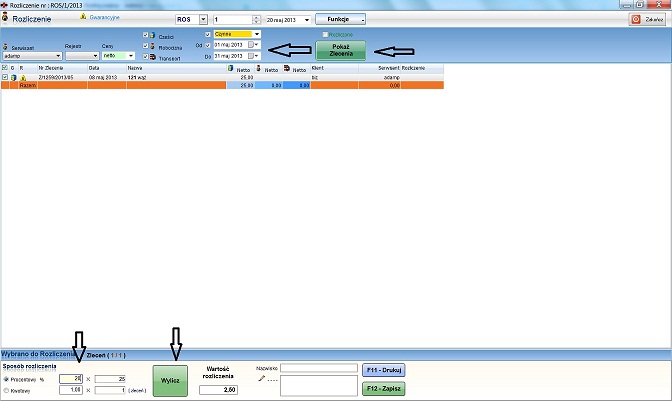672x401 pixels.
Task: Untick the checkbox for order 2/1259/2013/05
Action: pos(5,77)
